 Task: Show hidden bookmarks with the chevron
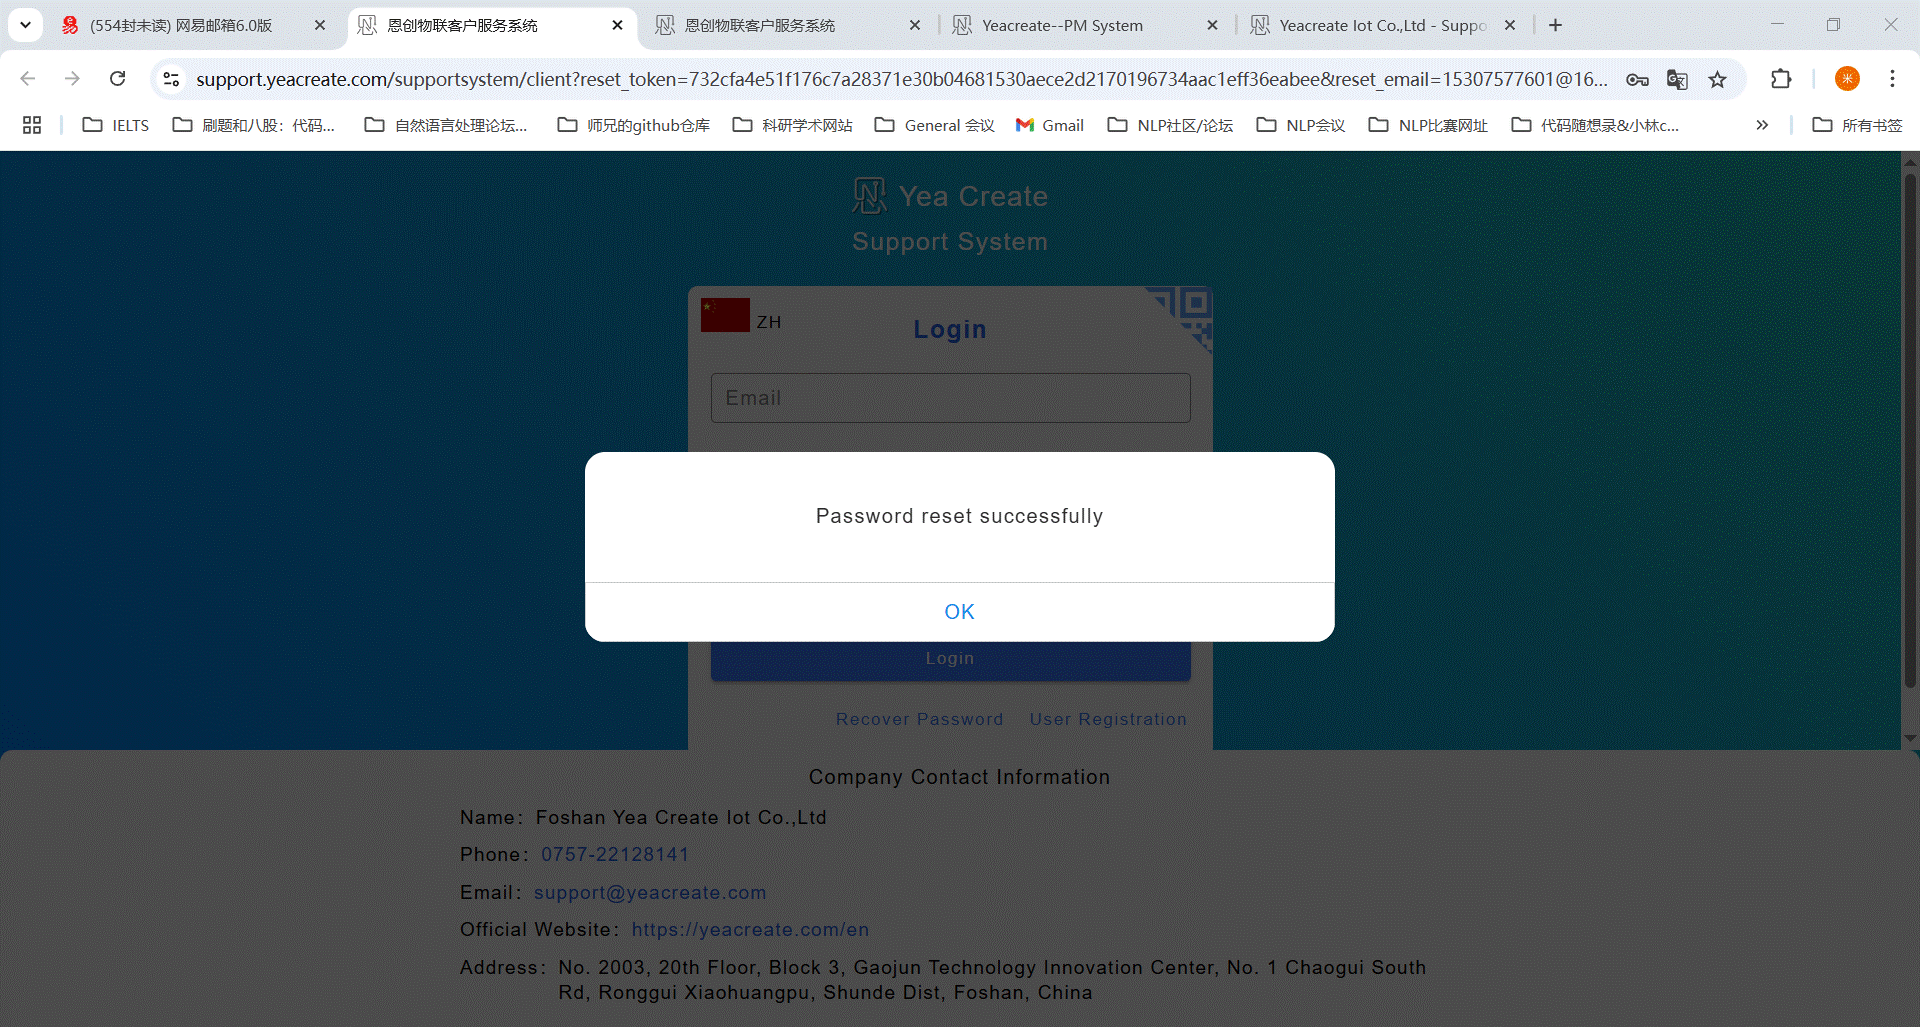pos(1762,125)
